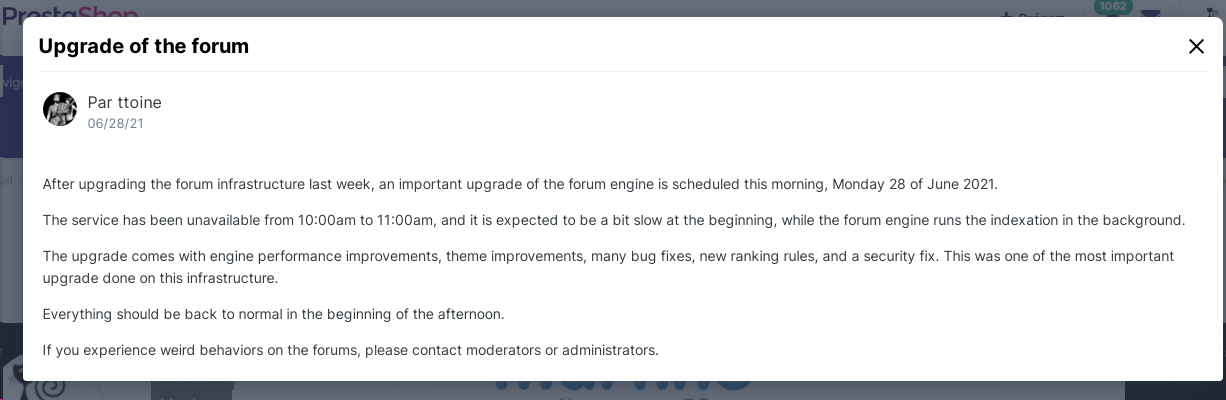
Task: Open ttoine's profile avatar picture
Action: pos(60,109)
